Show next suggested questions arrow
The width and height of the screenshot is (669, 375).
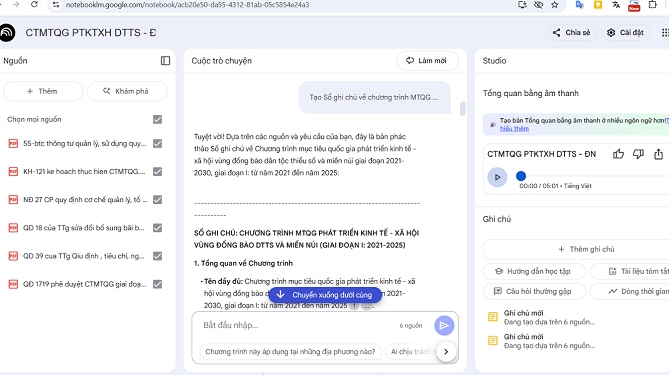tap(446, 352)
